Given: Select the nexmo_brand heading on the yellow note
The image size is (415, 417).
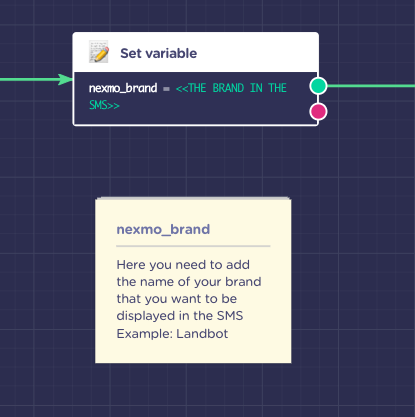Looking at the screenshot, I should tap(163, 229).
